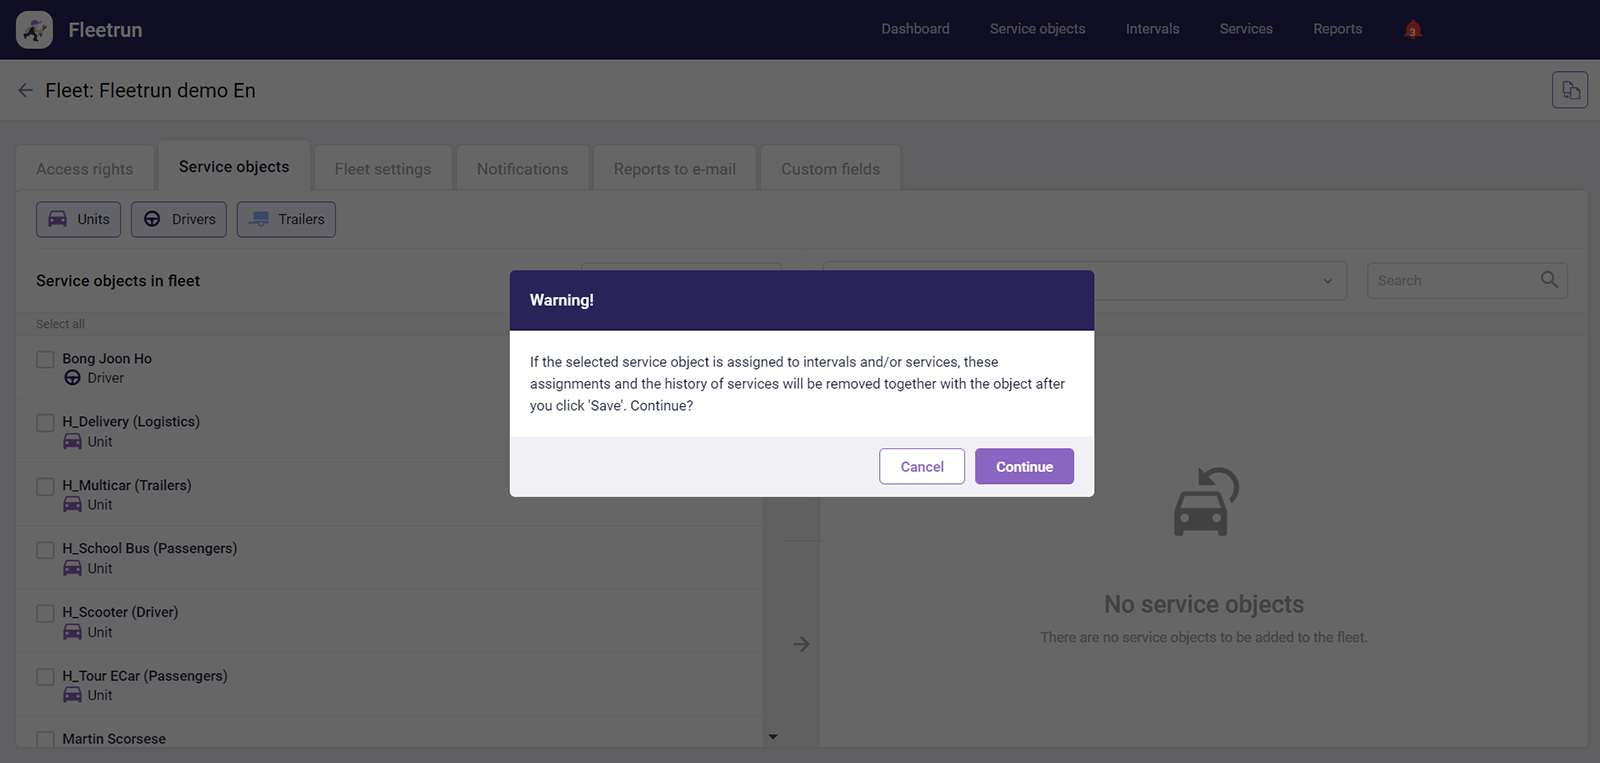Screen dimensions: 1600x763
Task: Click the Fleetrun logo icon
Action: click(x=34, y=30)
